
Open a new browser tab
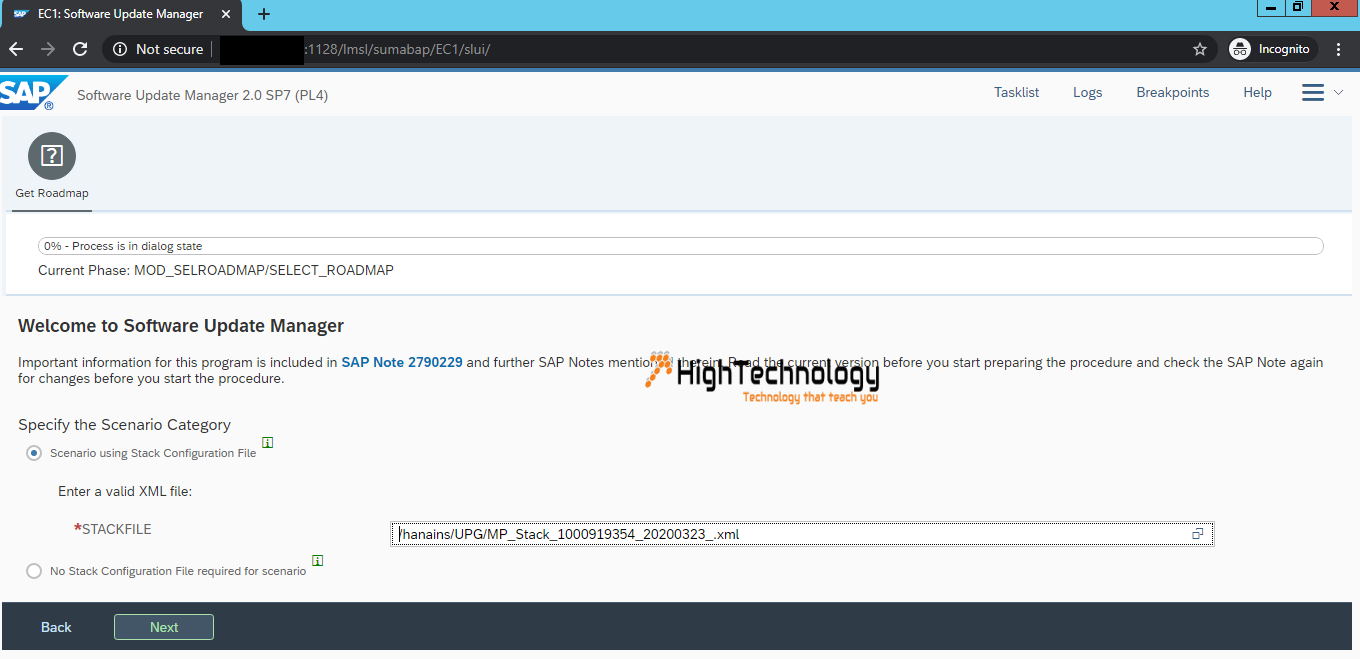[264, 14]
